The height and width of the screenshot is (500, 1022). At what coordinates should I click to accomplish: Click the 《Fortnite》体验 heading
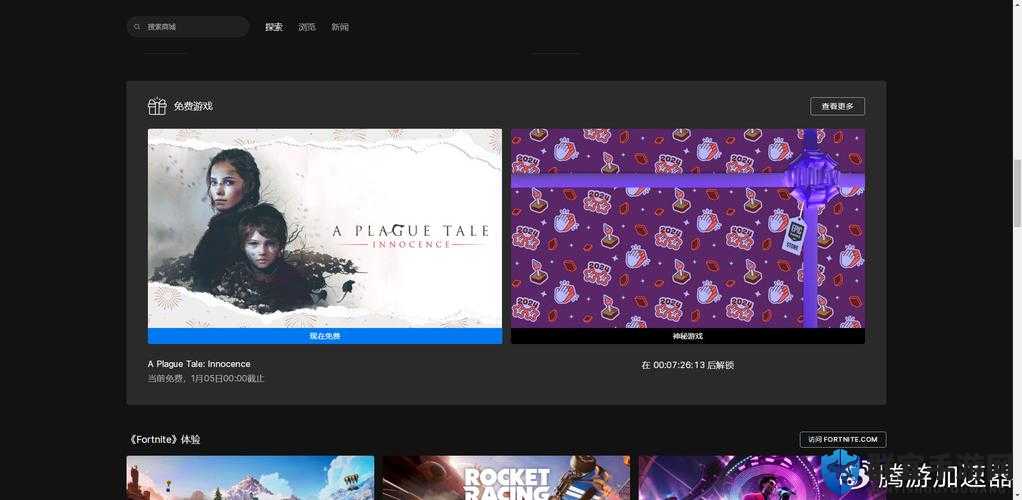[x=164, y=440]
